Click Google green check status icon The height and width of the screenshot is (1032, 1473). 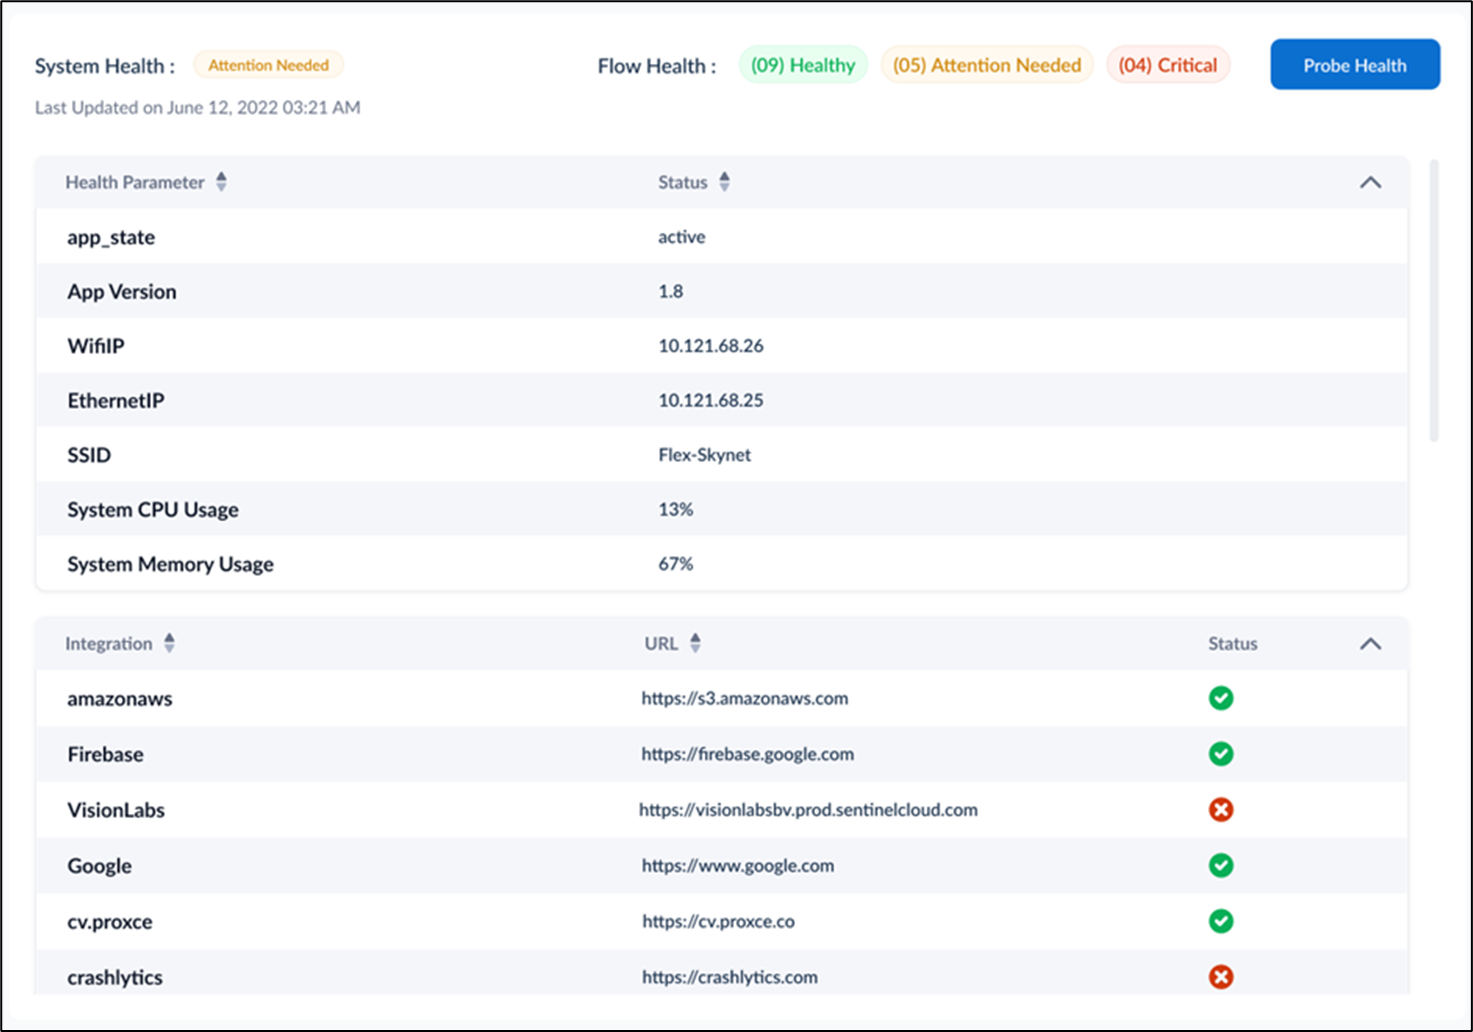coord(1221,865)
